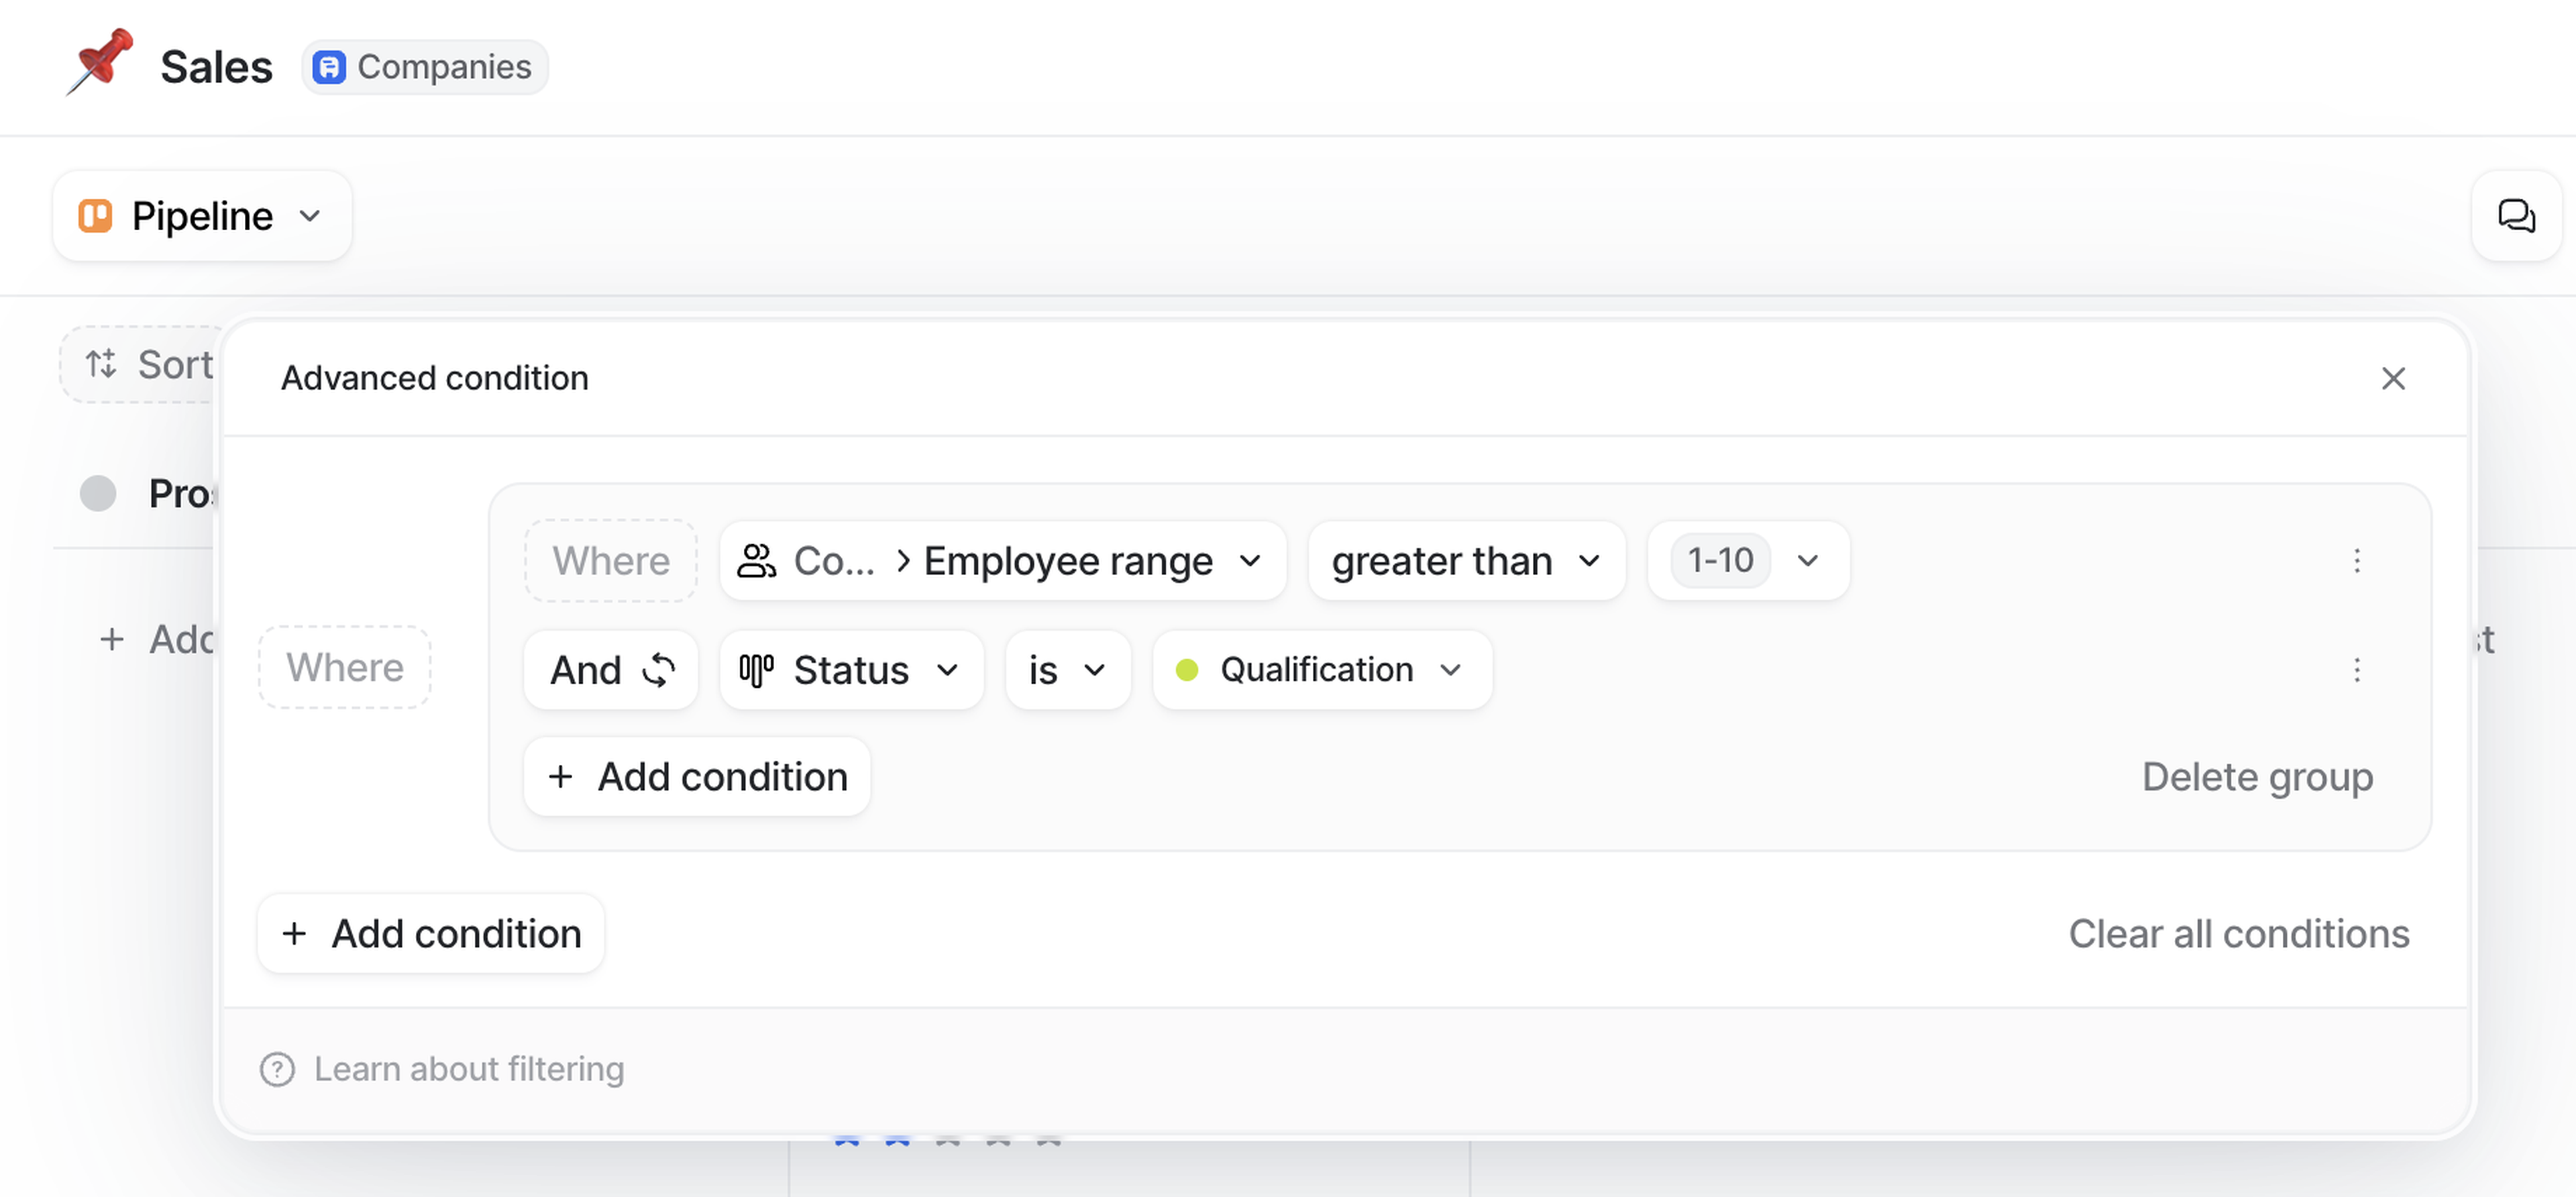
Task: Click the Companies object badge
Action: pyautogui.click(x=425, y=67)
